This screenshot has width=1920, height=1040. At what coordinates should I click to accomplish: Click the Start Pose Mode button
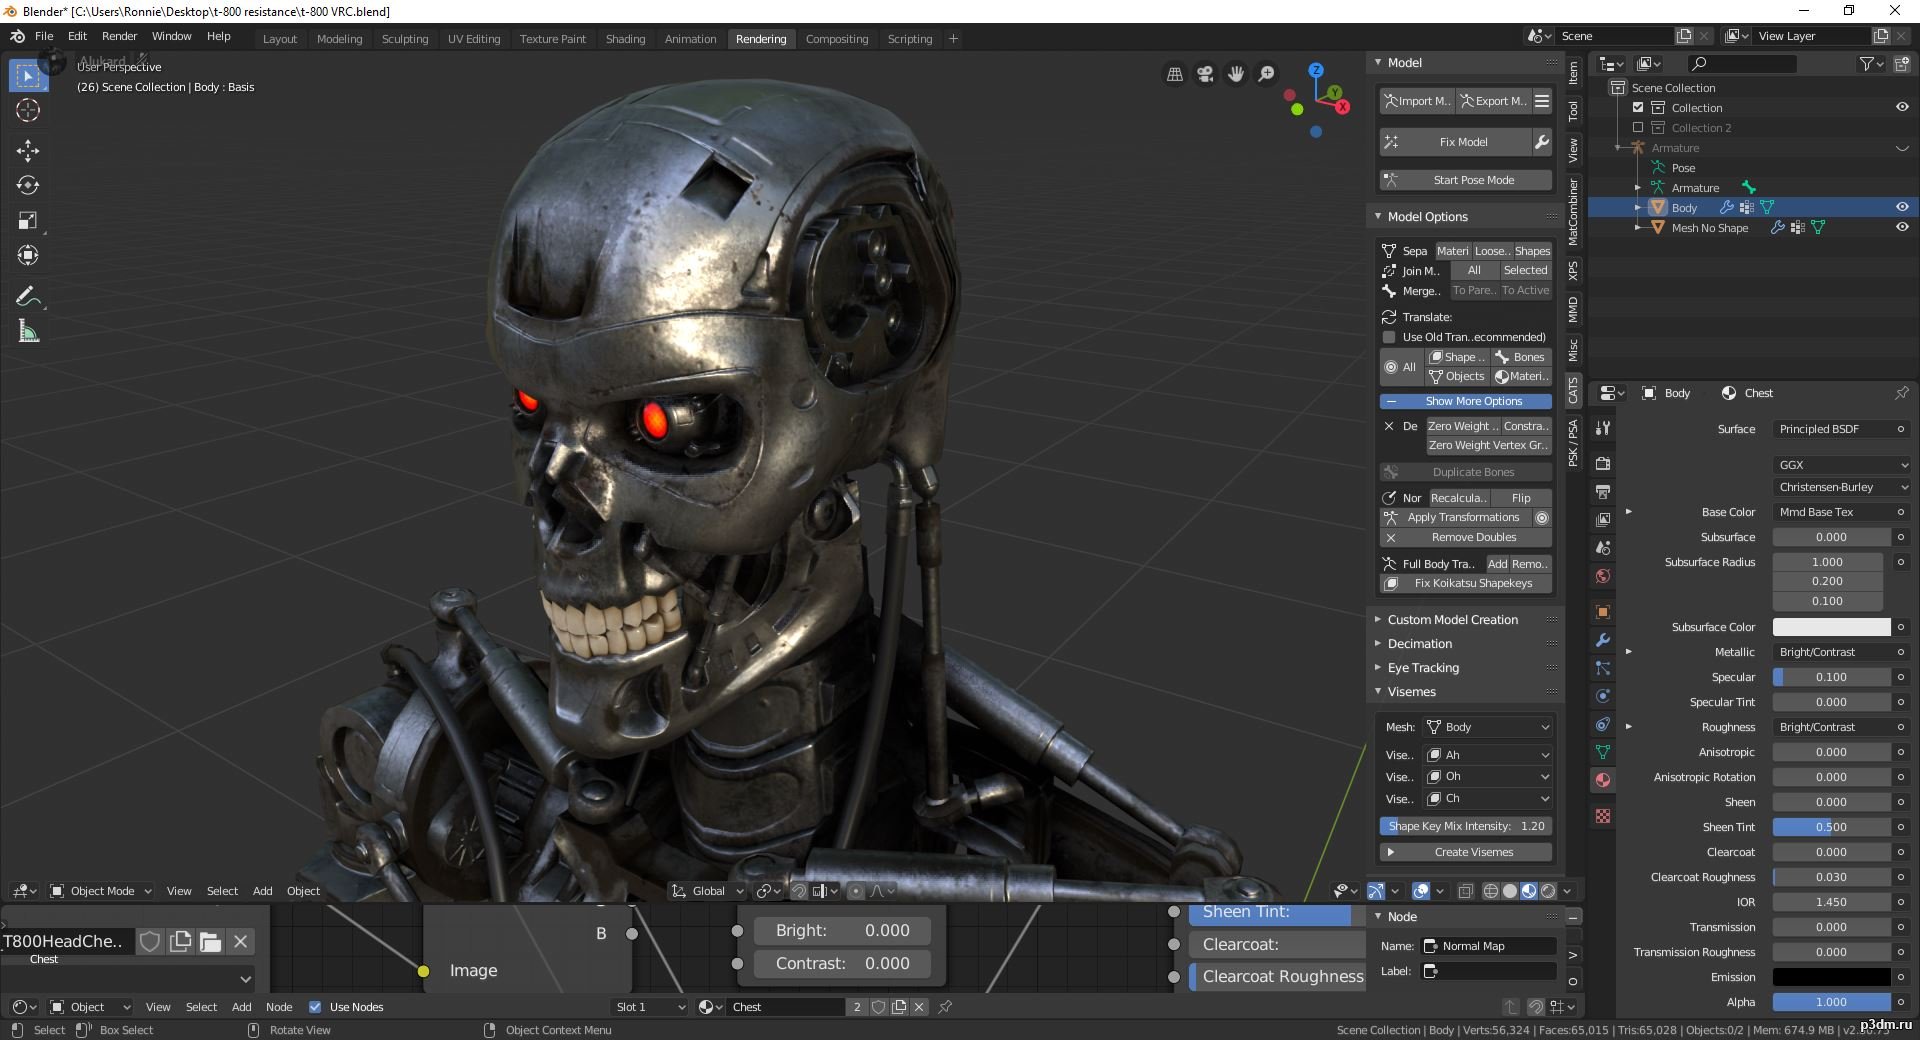click(1466, 180)
